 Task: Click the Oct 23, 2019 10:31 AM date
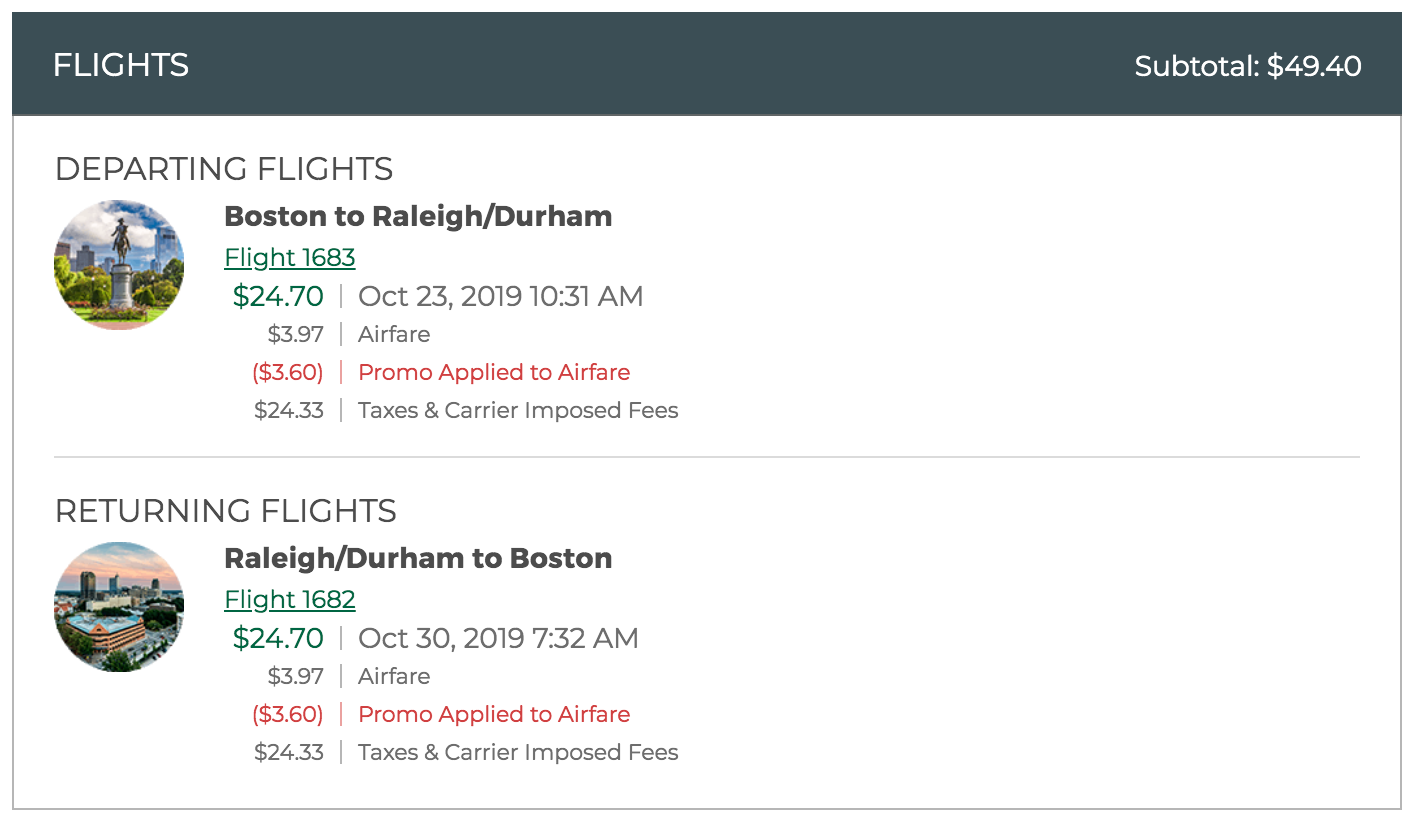pos(501,297)
